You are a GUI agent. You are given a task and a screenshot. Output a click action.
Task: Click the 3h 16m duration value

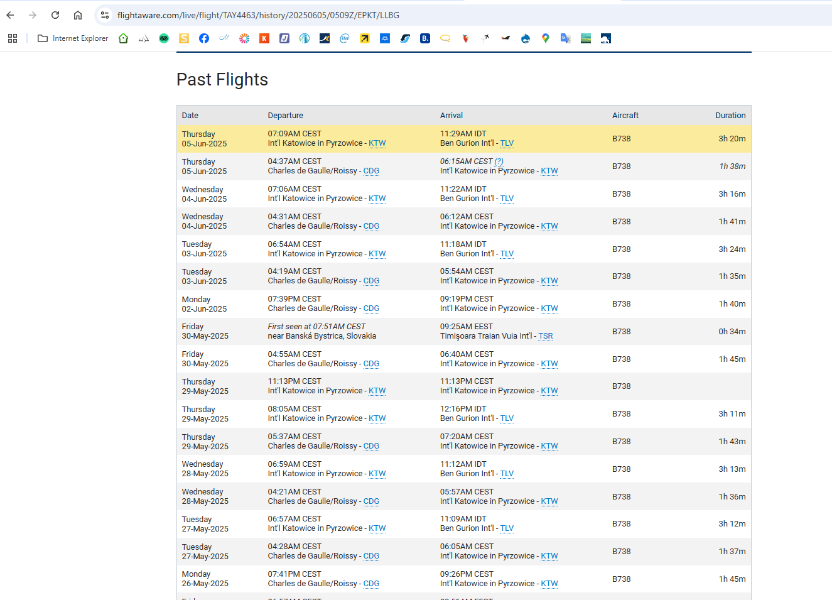pos(732,194)
